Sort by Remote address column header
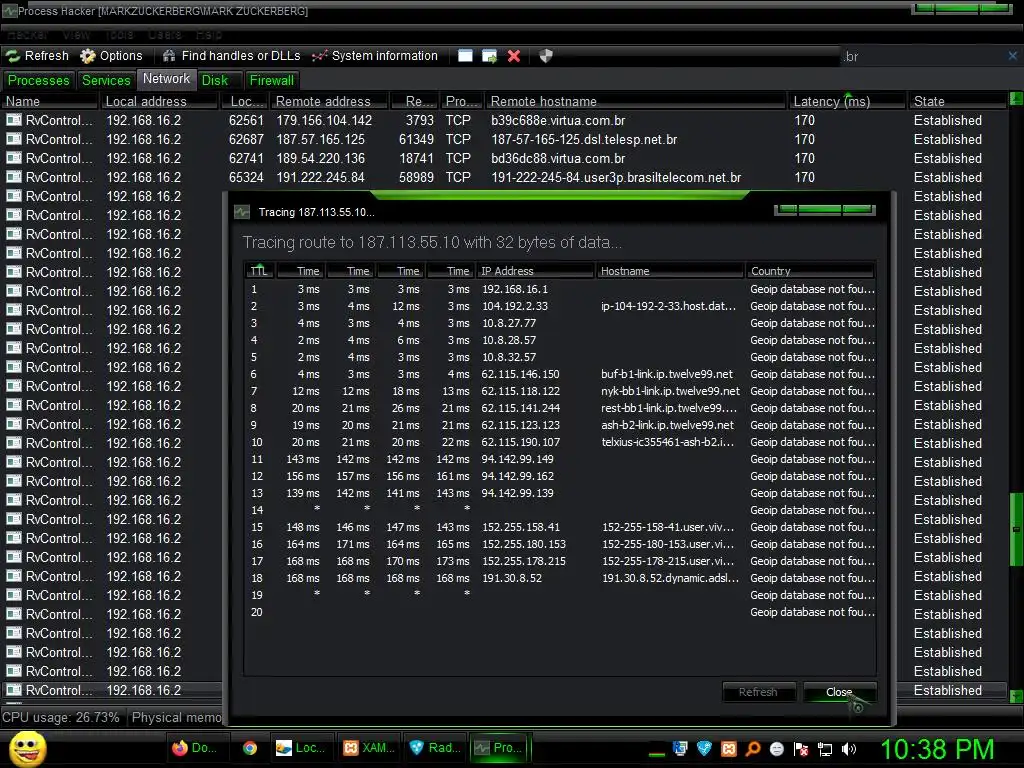1024x768 pixels. (x=330, y=101)
